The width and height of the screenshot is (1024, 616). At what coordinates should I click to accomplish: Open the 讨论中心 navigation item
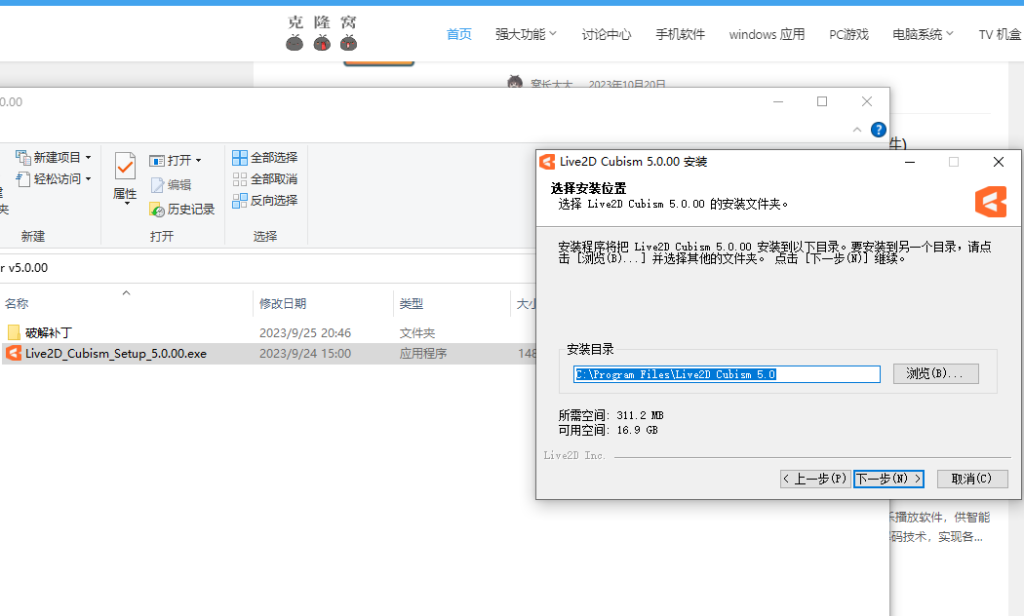[606, 34]
